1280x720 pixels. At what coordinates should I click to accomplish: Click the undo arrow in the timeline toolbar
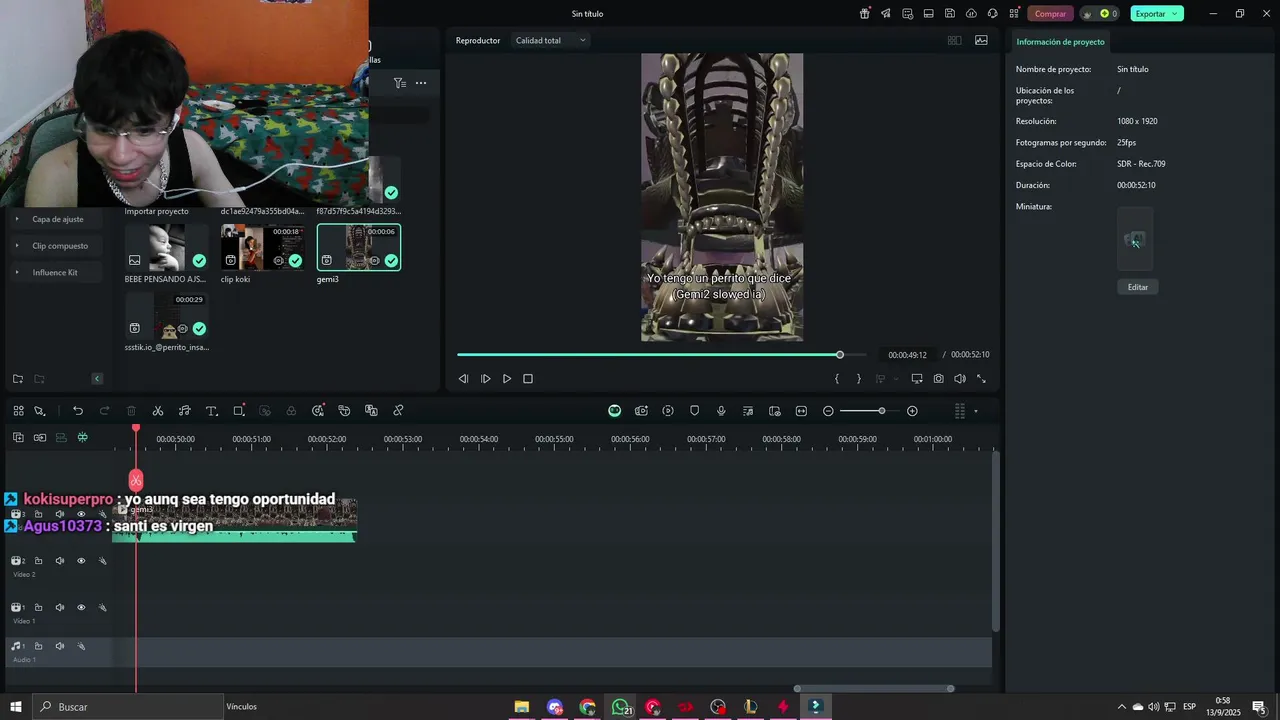[x=78, y=411]
